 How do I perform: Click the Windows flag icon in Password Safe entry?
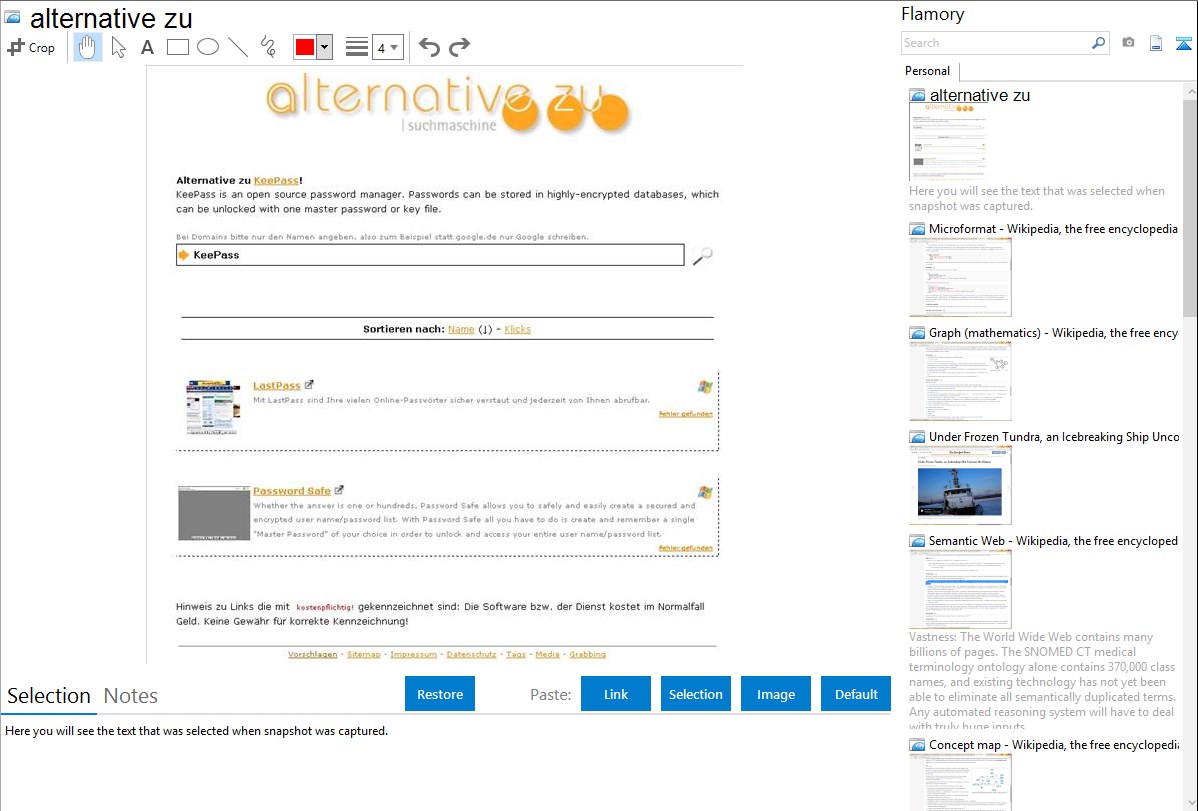pos(705,492)
